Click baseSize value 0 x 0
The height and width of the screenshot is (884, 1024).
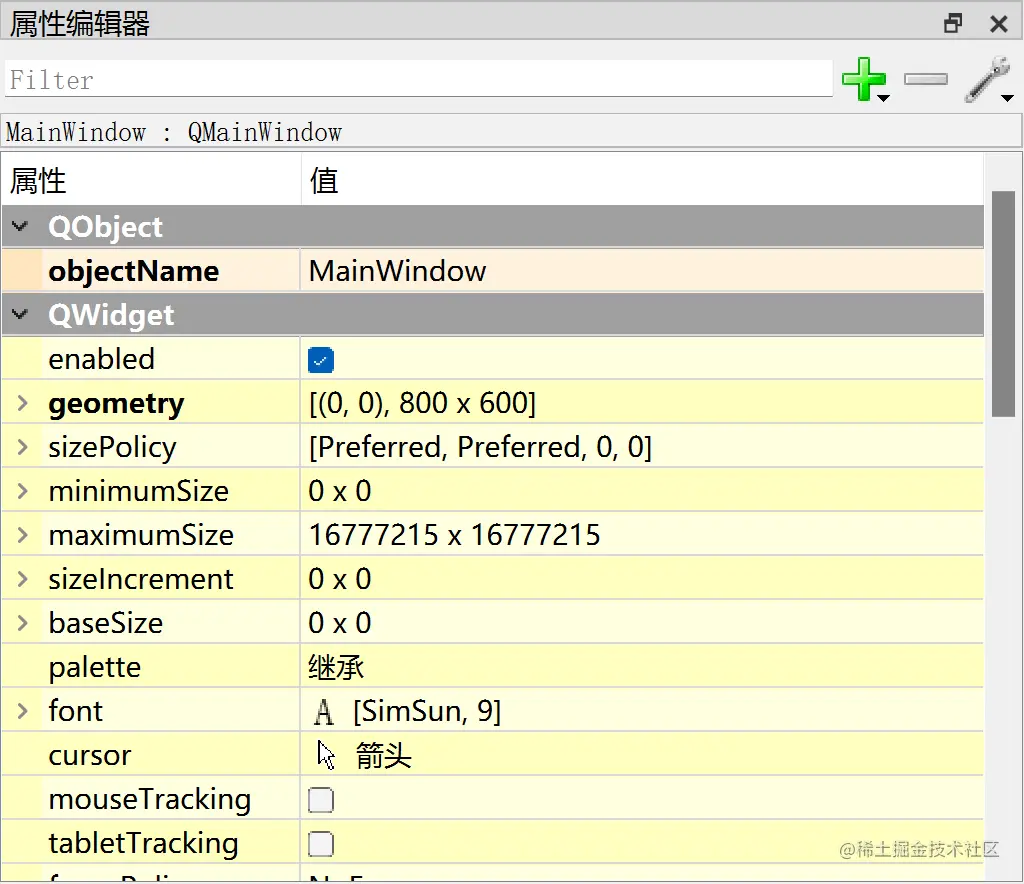coord(340,623)
